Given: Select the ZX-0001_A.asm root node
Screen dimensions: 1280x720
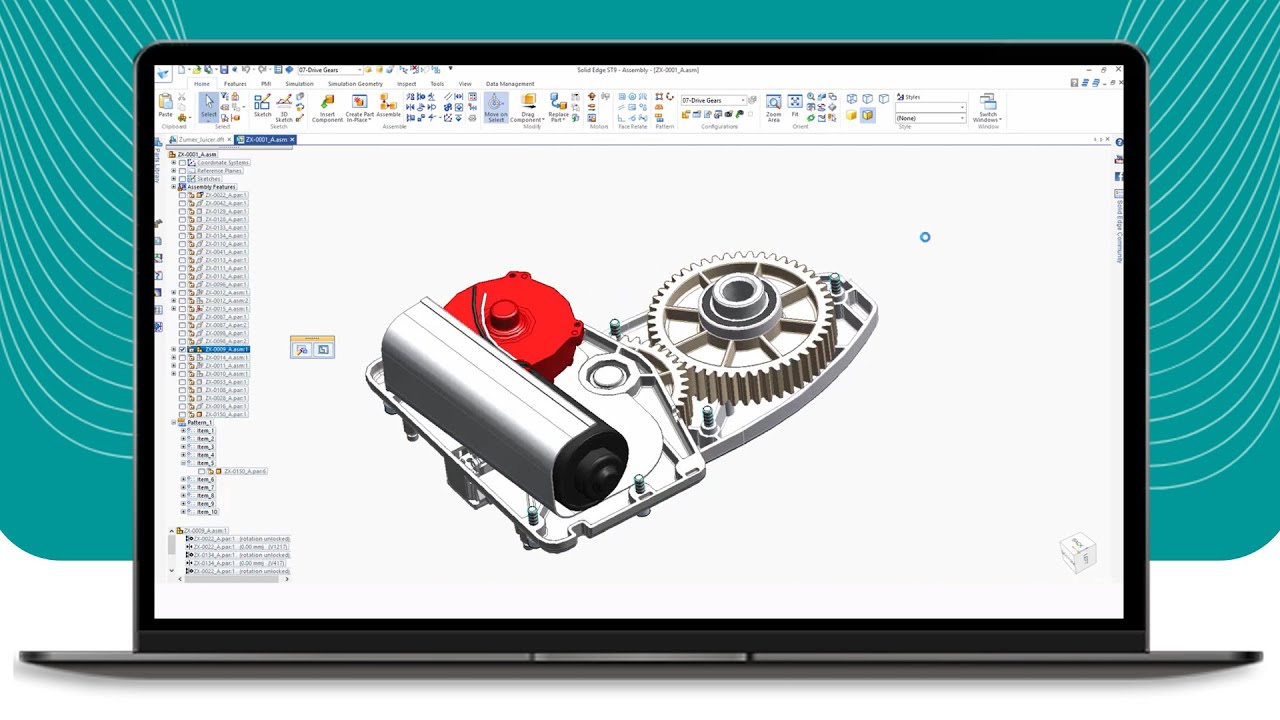Looking at the screenshot, I should 197,154.
